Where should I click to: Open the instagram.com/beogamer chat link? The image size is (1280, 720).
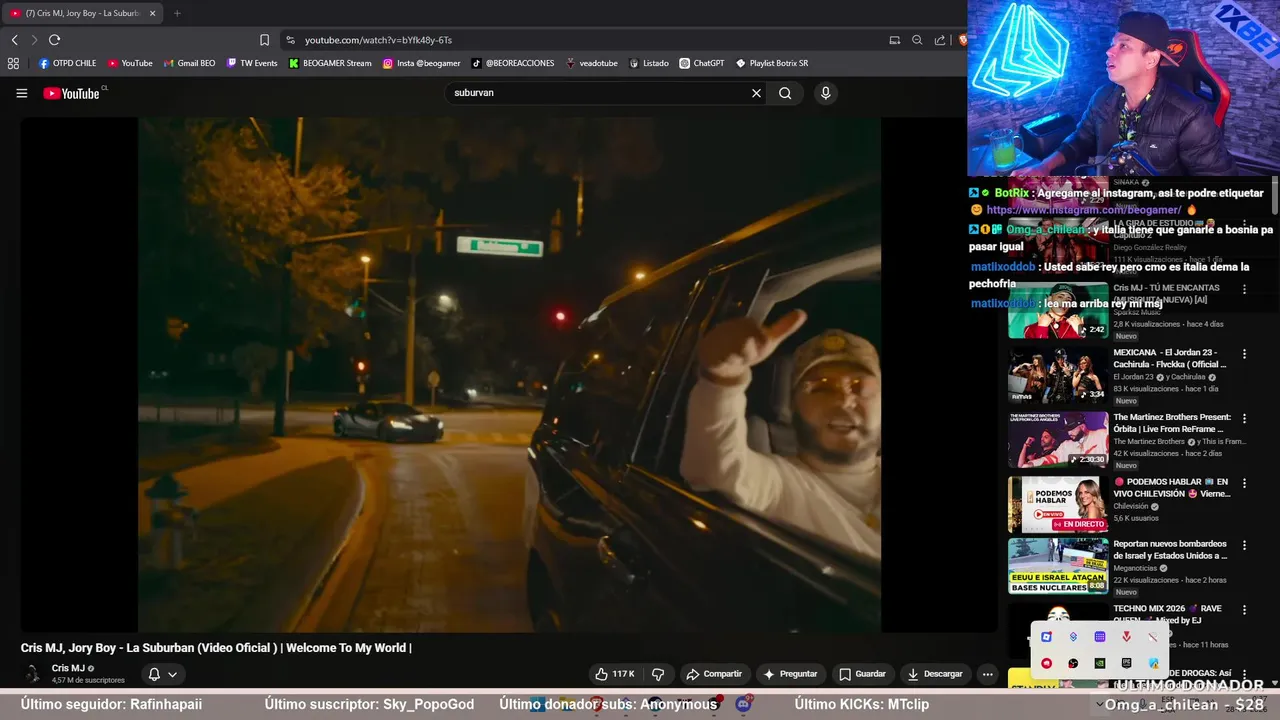(1084, 210)
